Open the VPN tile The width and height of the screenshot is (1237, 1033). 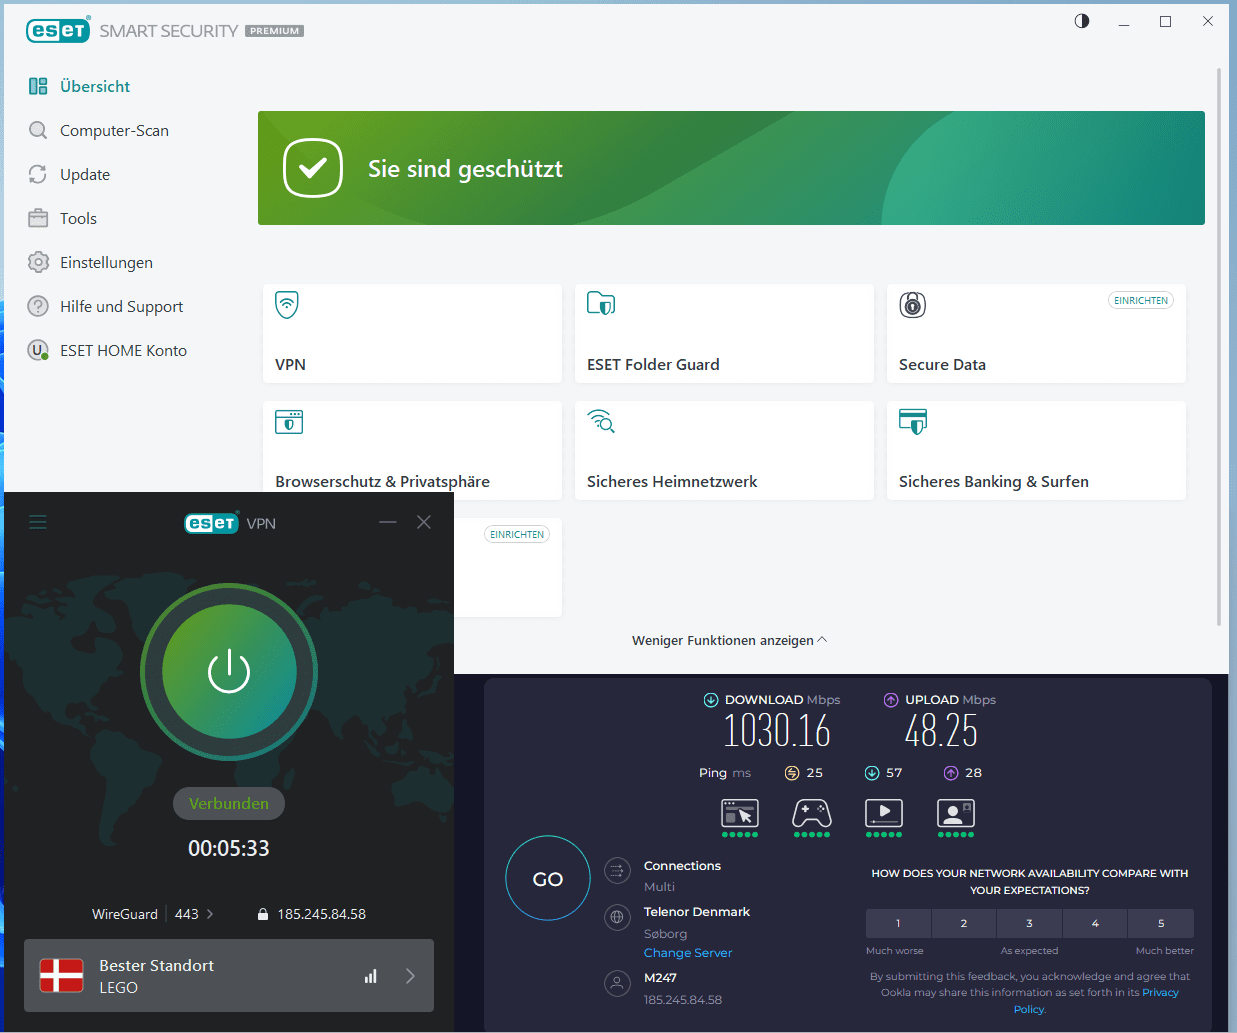412,333
